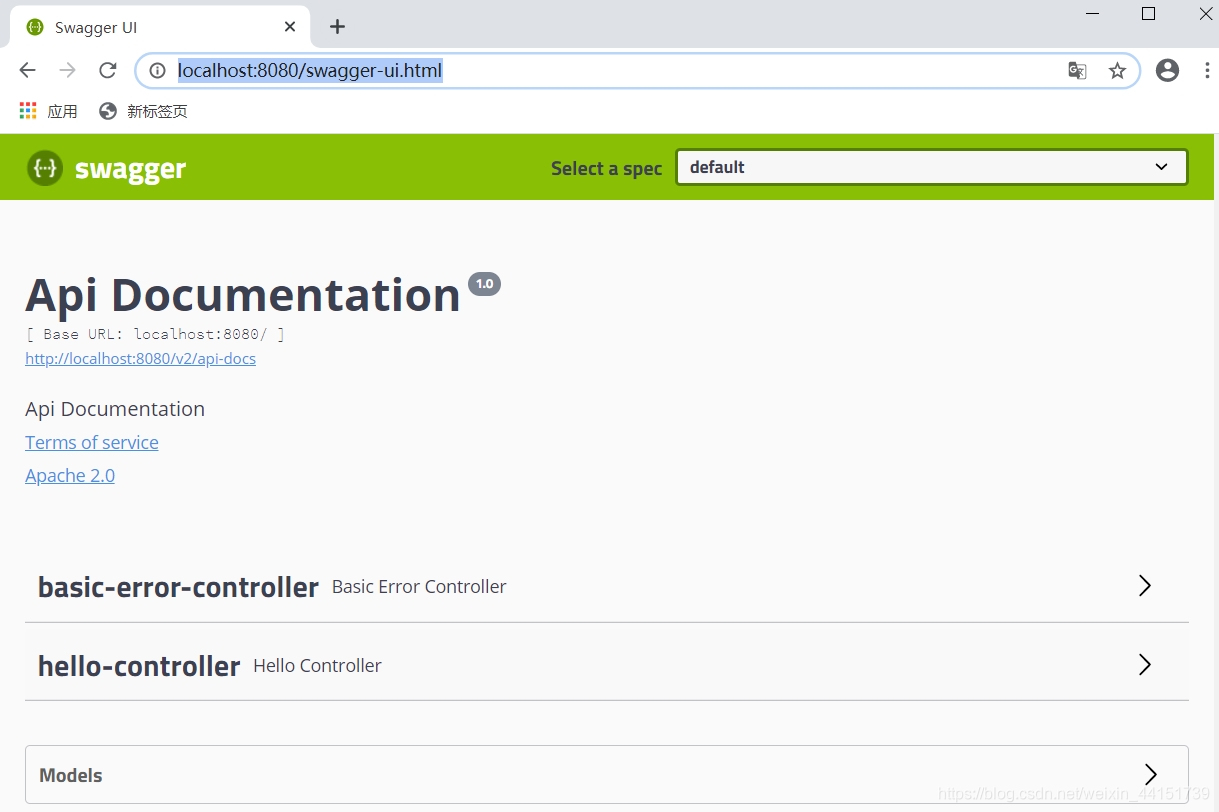
Task: Select the Swagger UI tab
Action: point(160,27)
